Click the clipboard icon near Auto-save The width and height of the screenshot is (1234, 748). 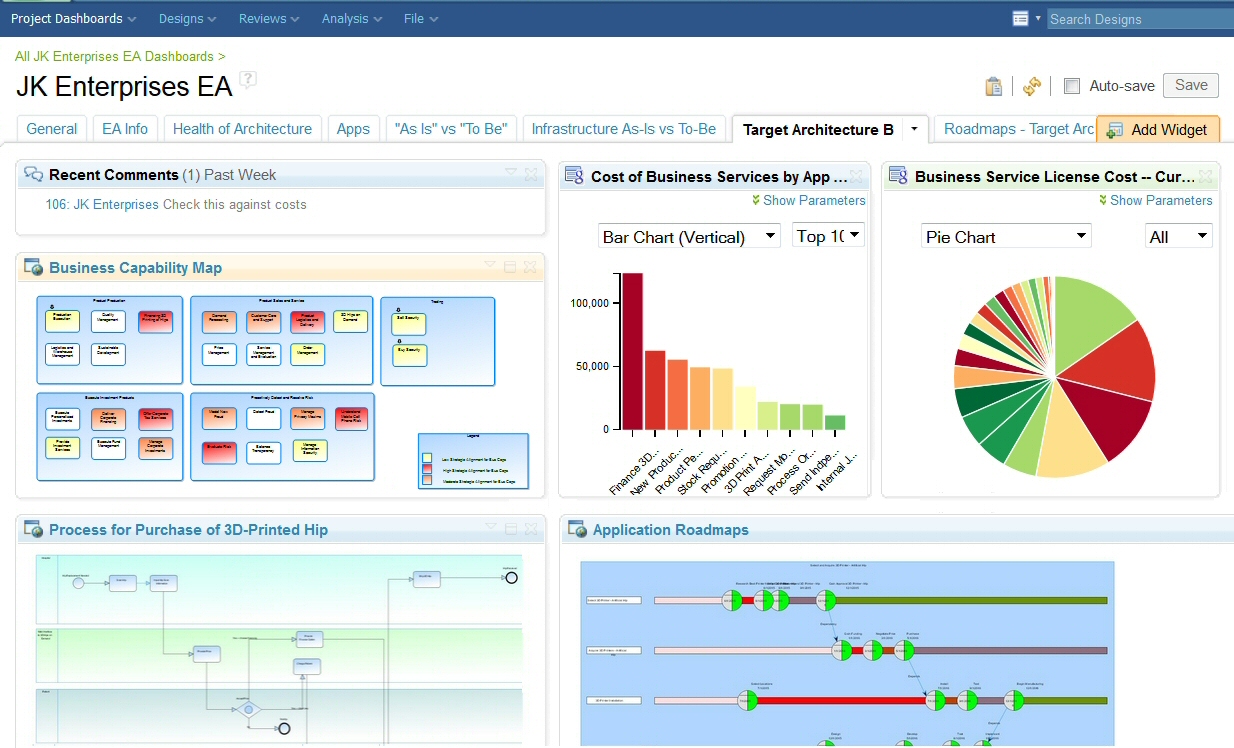(x=993, y=86)
